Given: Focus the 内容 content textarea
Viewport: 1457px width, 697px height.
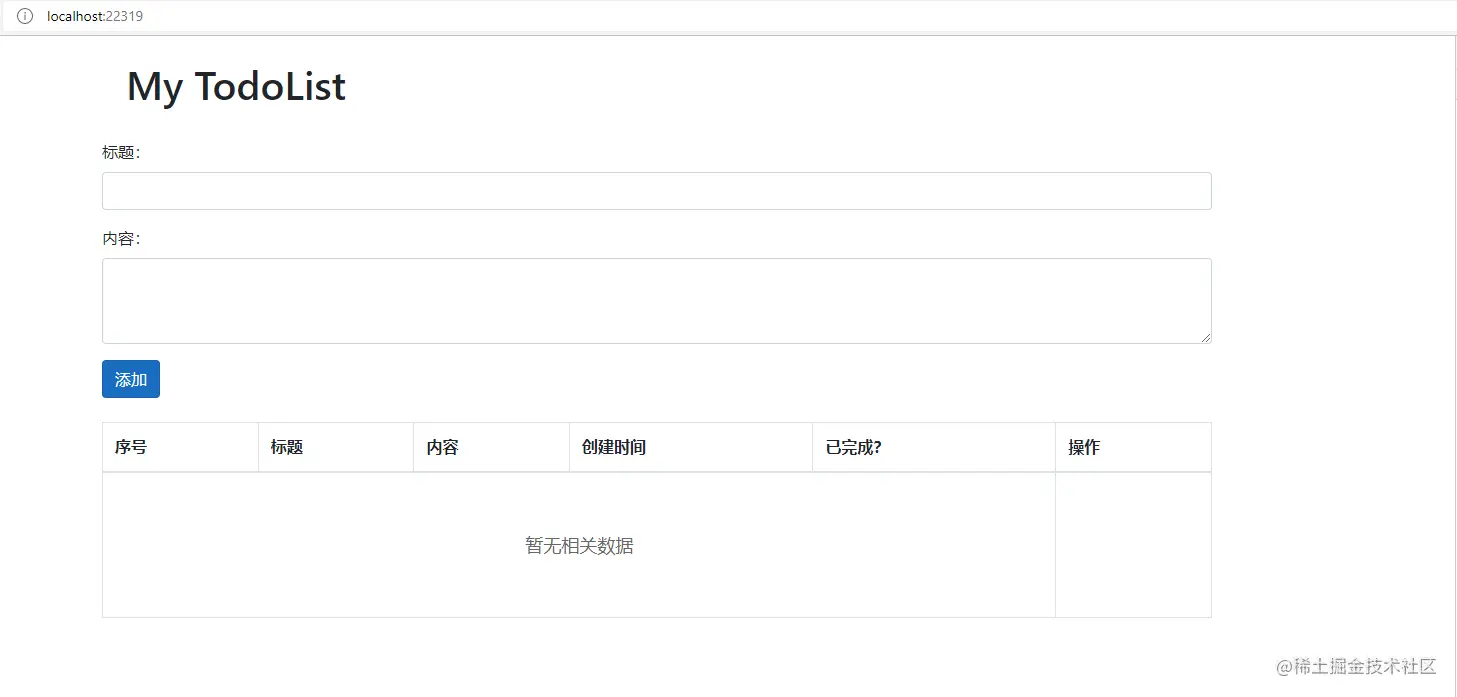Looking at the screenshot, I should (656, 301).
